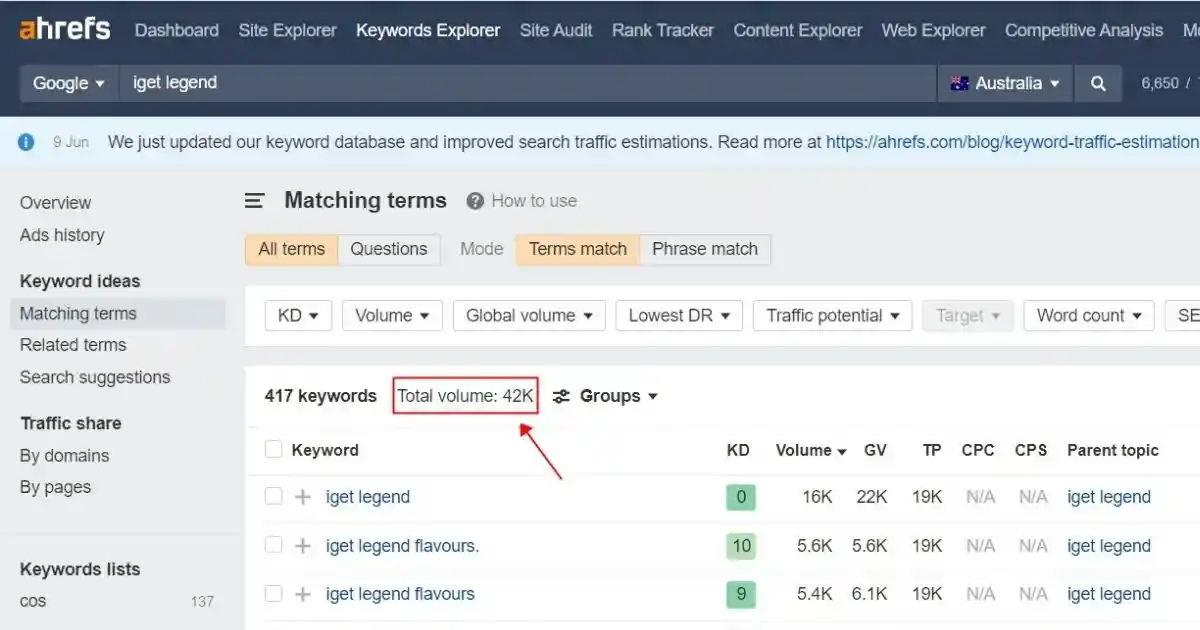Click the KD 0 badge for 'iget legend'
The image size is (1200, 630).
tap(741, 497)
